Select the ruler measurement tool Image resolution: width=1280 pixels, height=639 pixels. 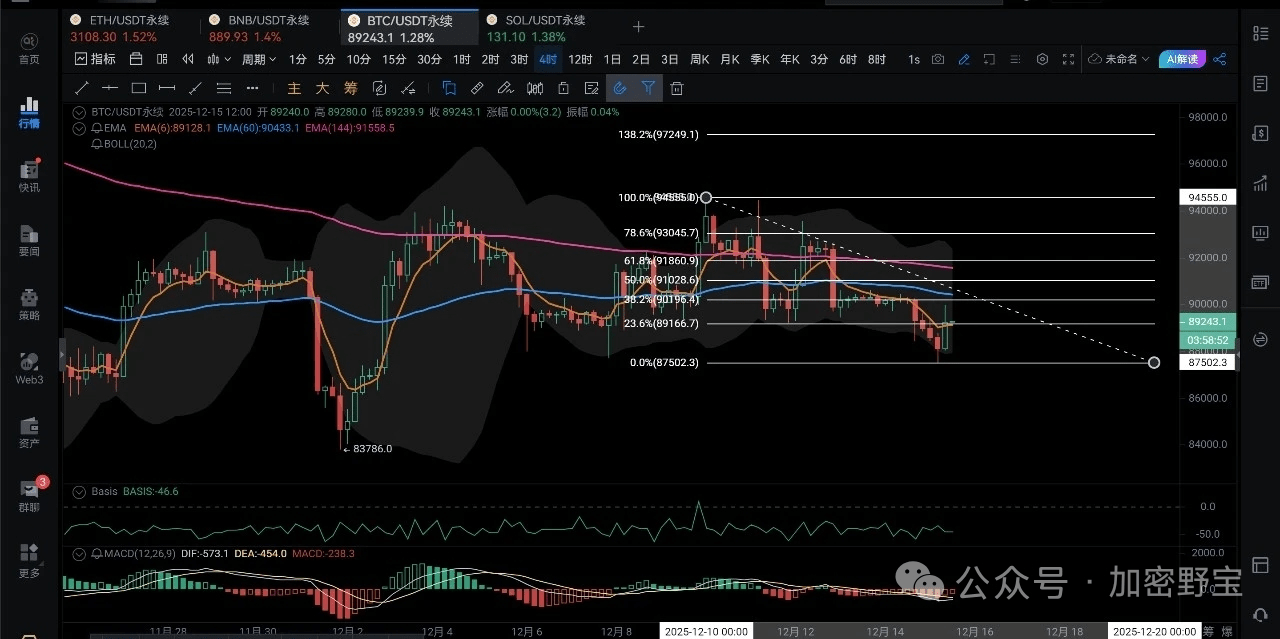pos(477,88)
